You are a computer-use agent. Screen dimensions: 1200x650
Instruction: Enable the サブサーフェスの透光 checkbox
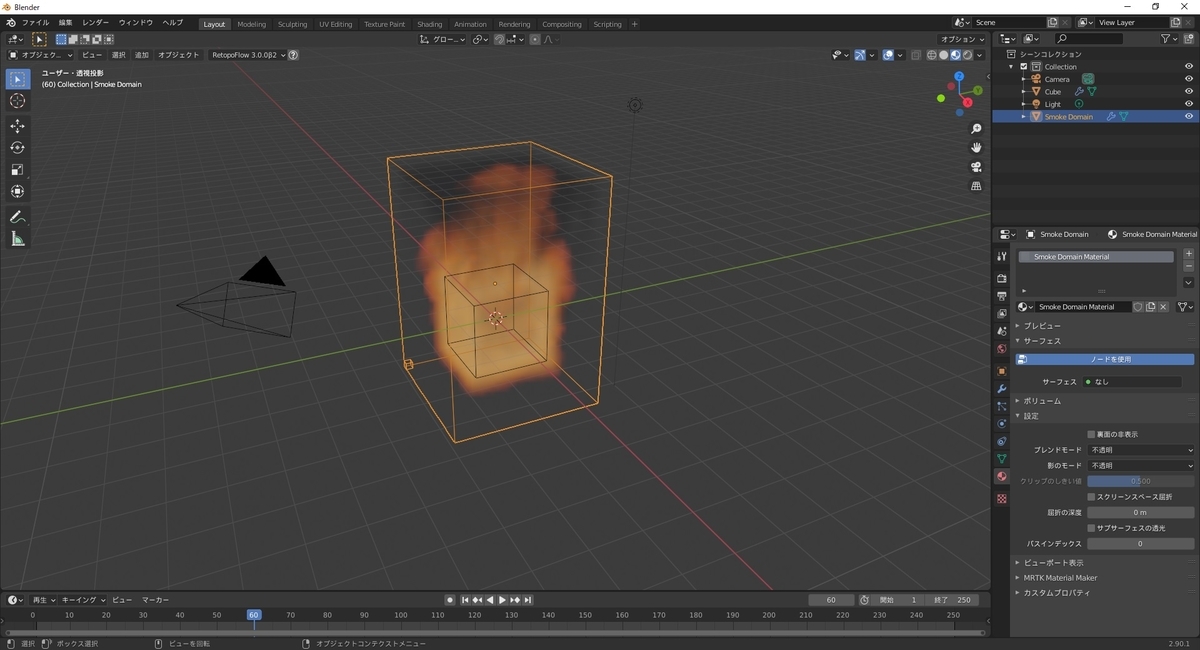[1091, 528]
